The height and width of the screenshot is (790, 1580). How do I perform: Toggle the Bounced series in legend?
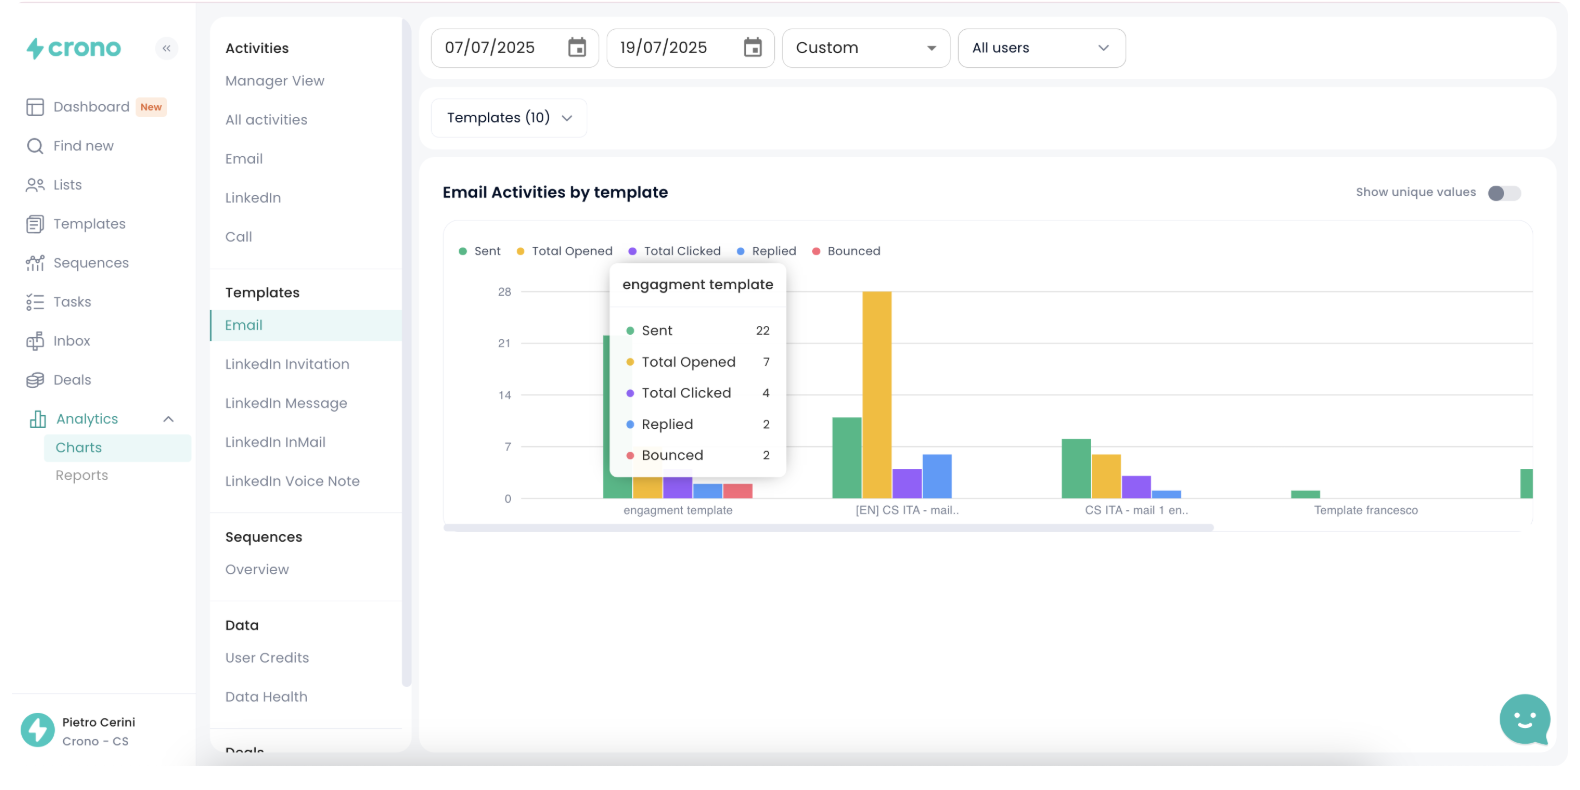(845, 251)
